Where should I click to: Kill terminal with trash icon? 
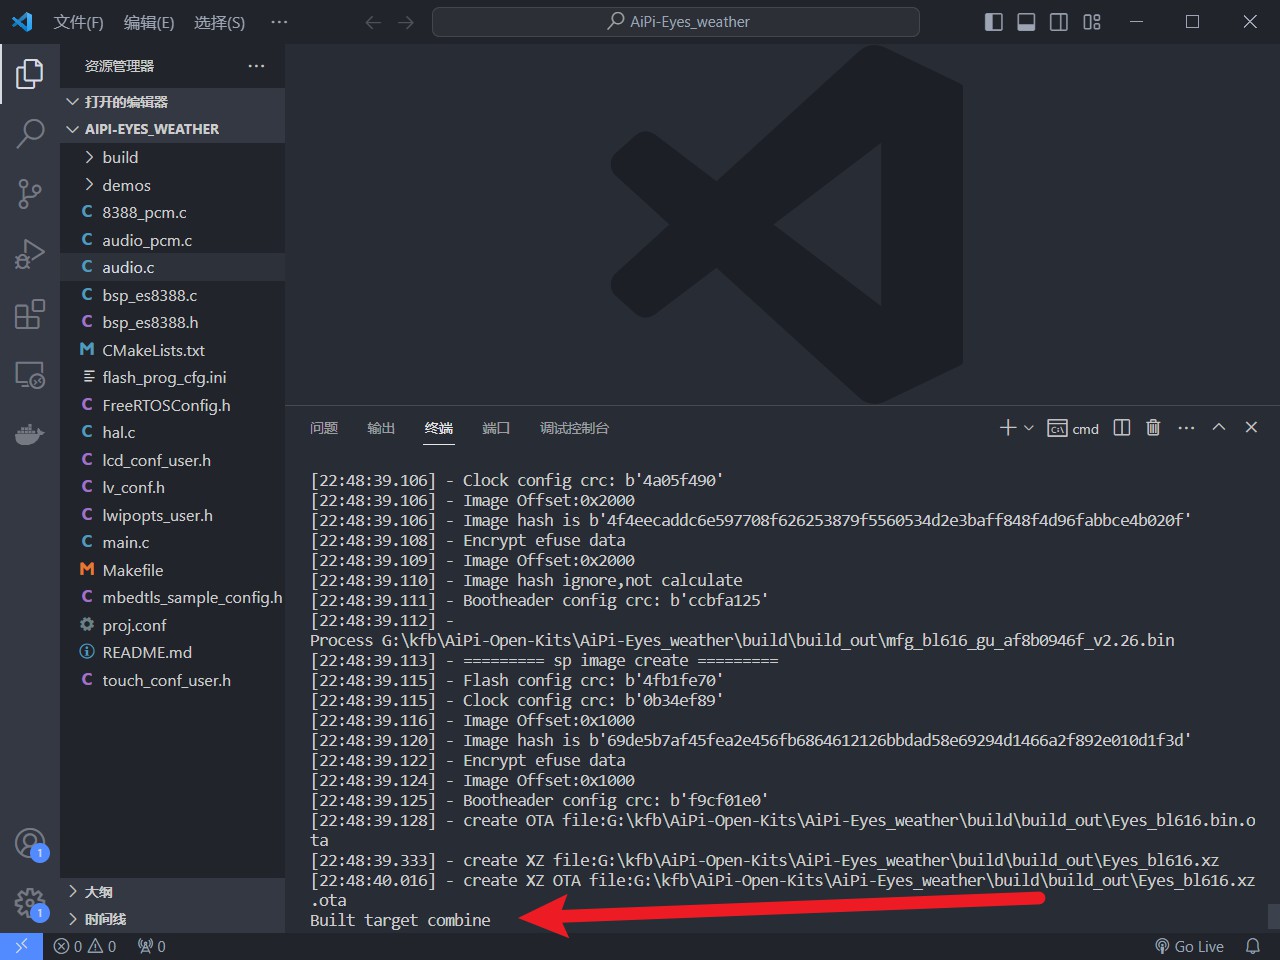click(1153, 428)
